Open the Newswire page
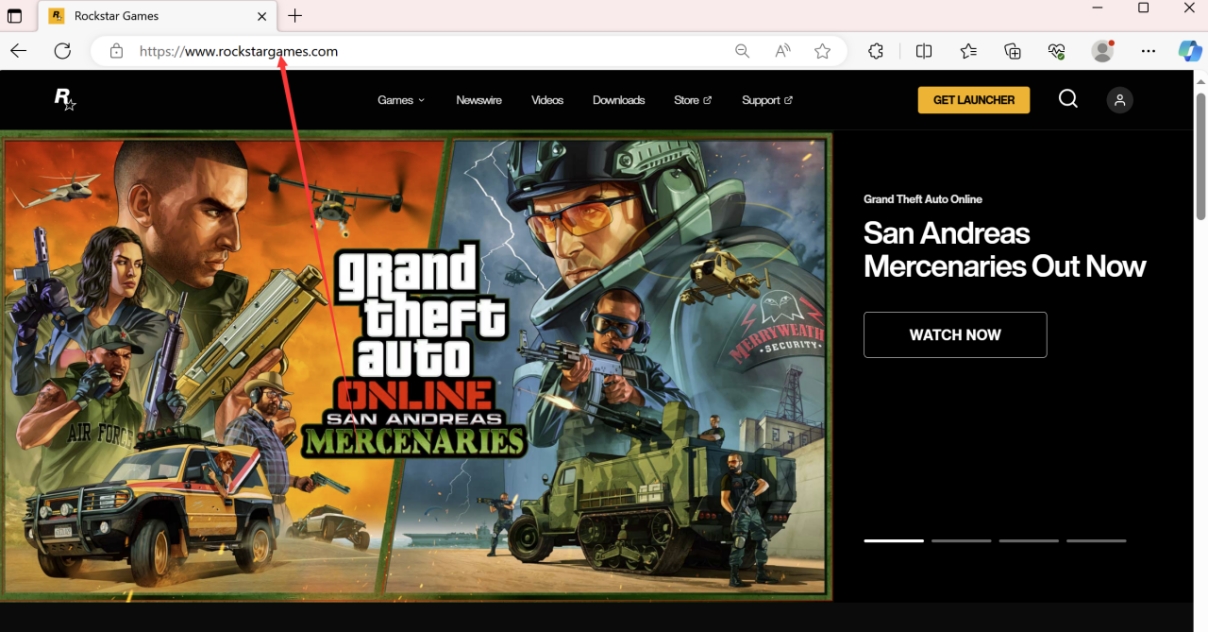 (479, 100)
